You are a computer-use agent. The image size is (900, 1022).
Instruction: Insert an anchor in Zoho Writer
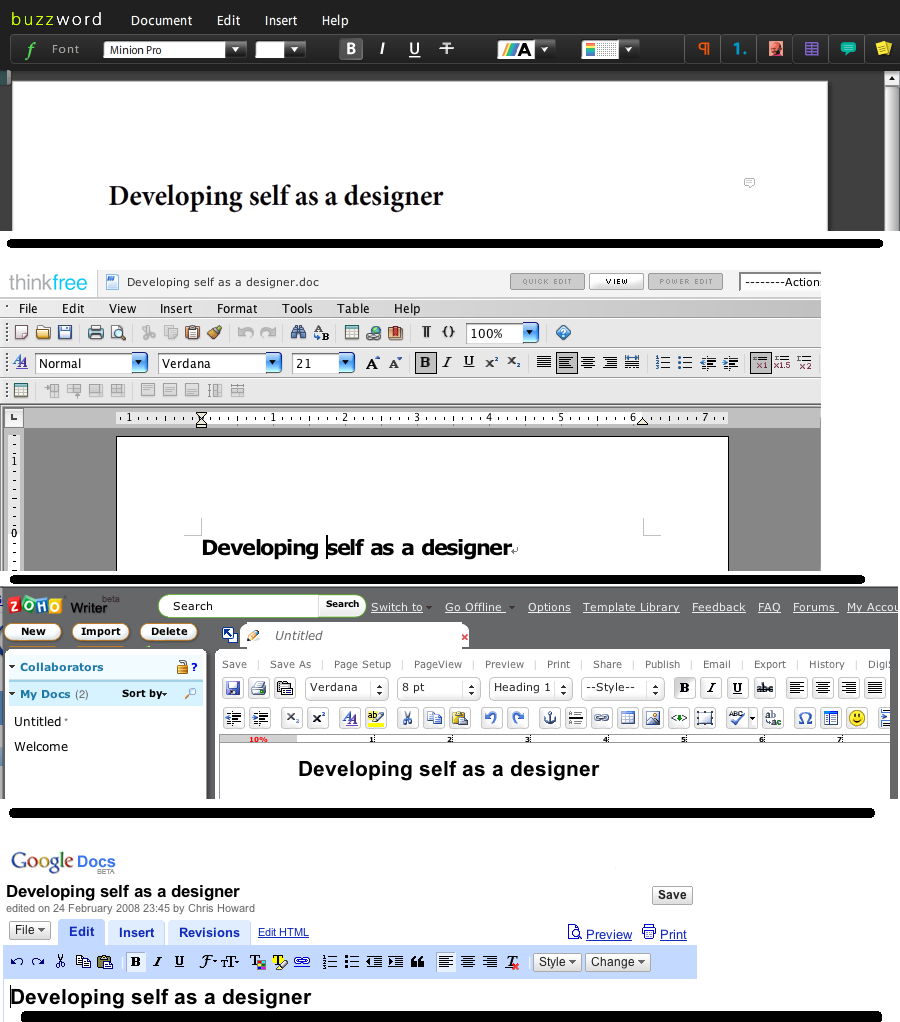[549, 718]
